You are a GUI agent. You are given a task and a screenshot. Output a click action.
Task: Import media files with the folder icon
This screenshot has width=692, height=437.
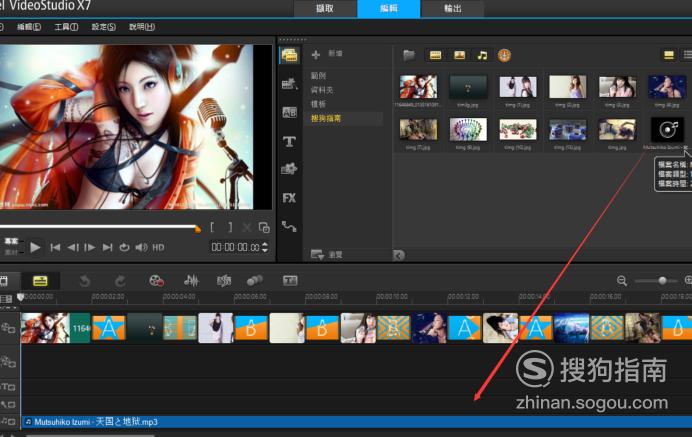point(409,55)
